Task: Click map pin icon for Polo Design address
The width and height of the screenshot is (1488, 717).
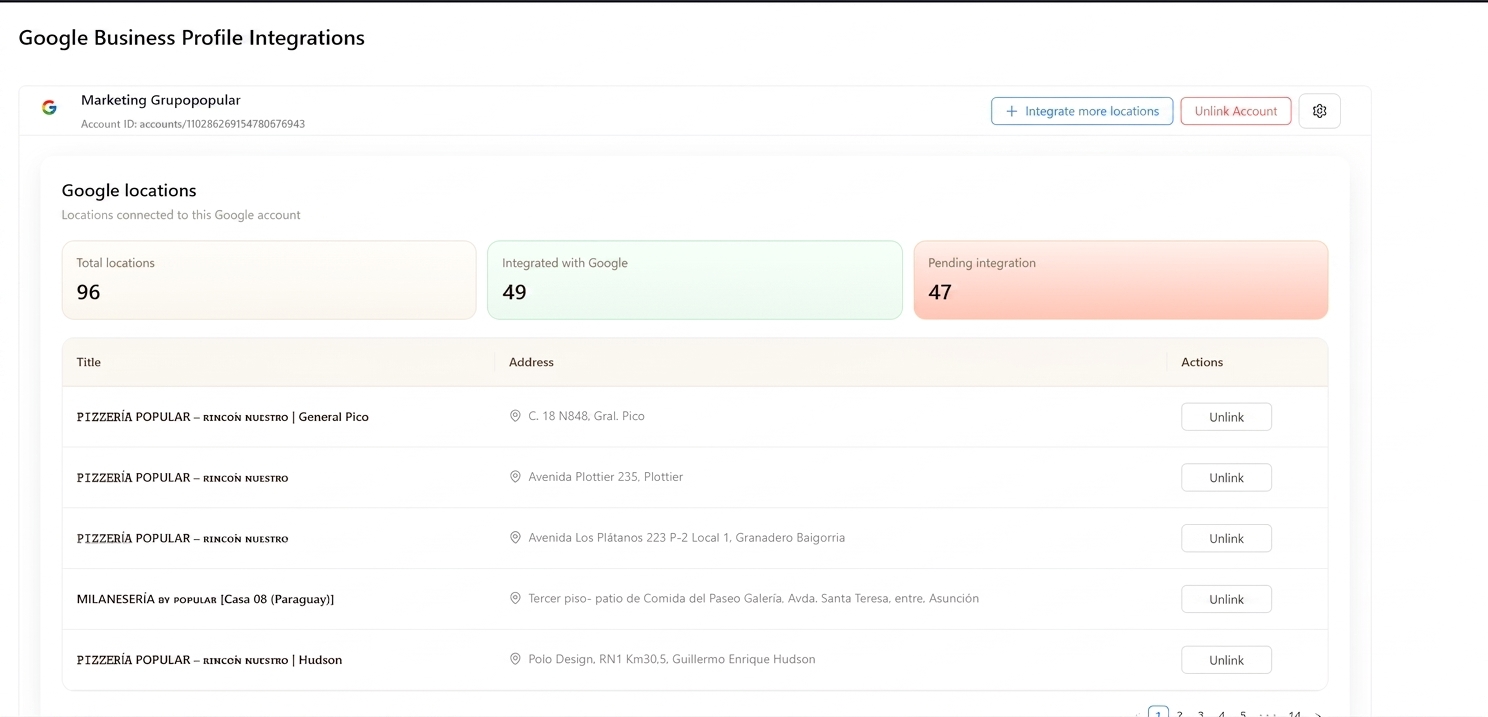Action: (516, 659)
